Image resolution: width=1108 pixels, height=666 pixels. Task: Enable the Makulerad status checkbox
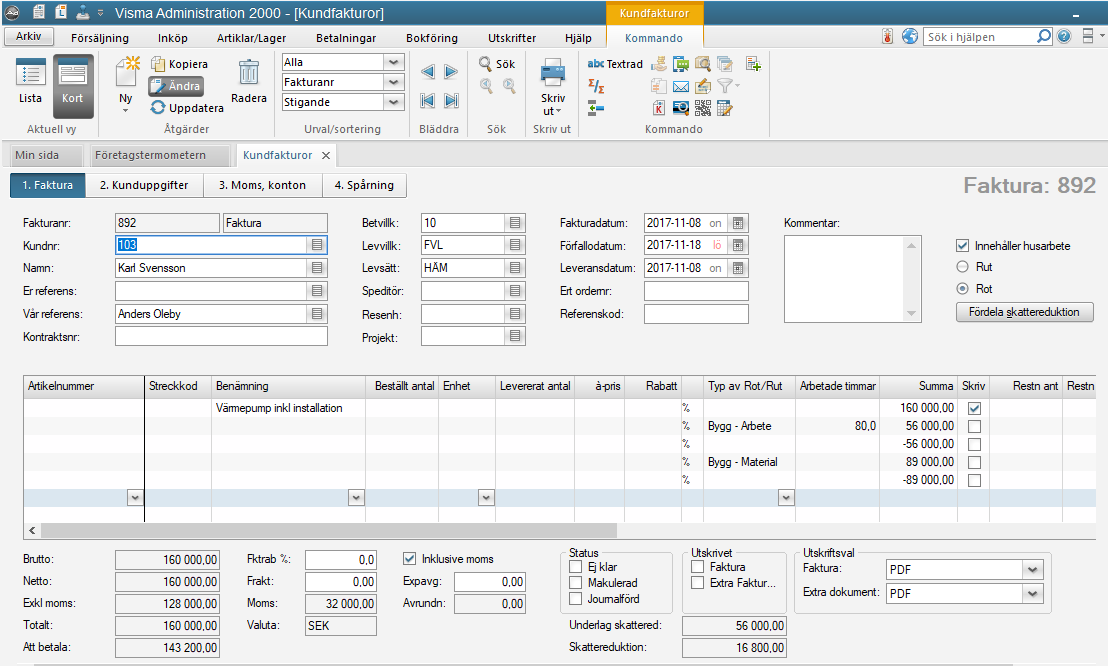(x=575, y=583)
